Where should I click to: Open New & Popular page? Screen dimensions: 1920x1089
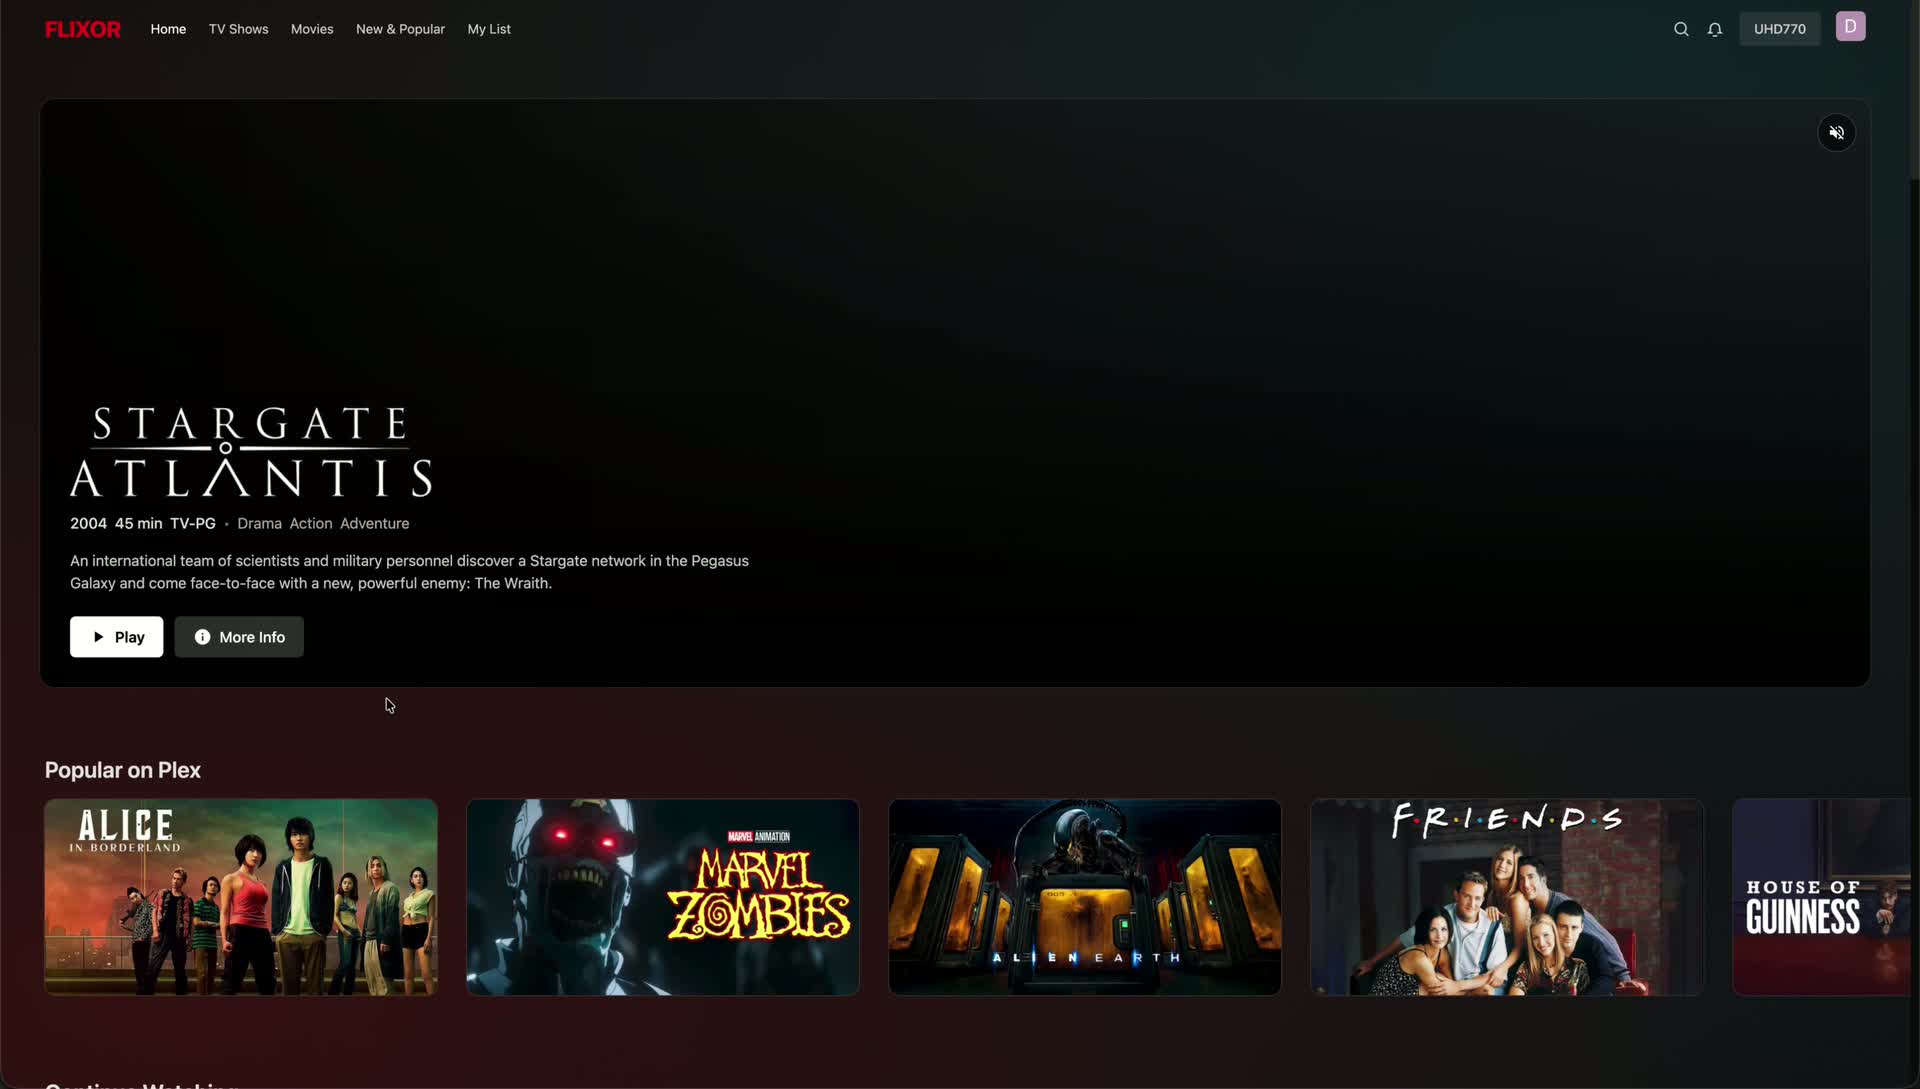(x=400, y=29)
